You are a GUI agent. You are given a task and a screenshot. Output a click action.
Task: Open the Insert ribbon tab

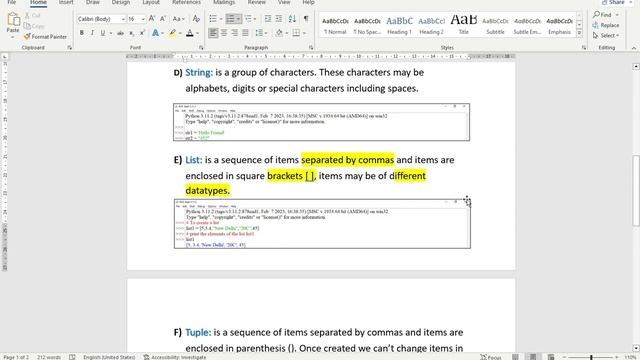[x=66, y=2]
